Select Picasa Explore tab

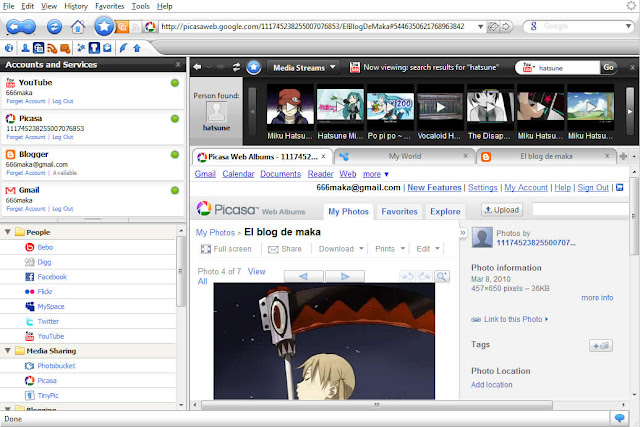coord(445,211)
